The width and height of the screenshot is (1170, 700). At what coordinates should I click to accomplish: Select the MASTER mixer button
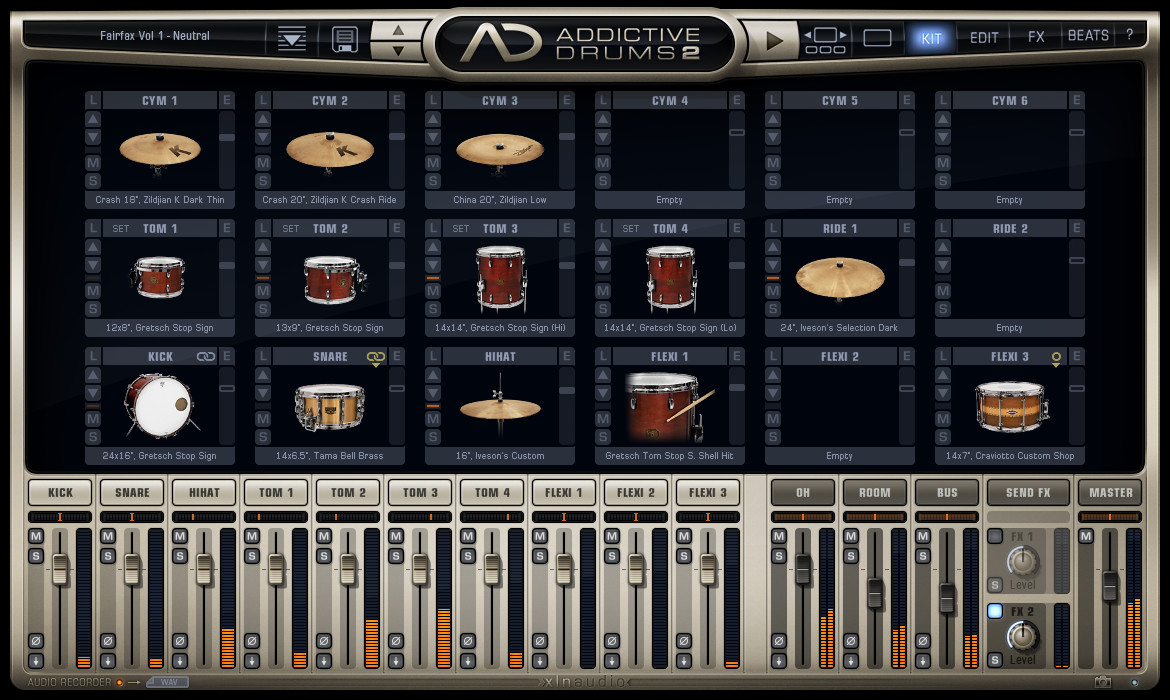[1111, 493]
